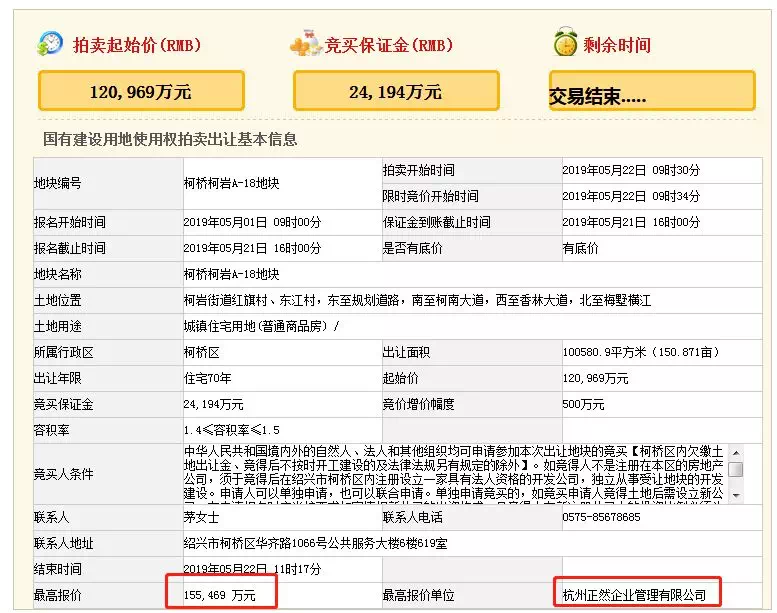Click the 土地用途 label

coord(57,327)
